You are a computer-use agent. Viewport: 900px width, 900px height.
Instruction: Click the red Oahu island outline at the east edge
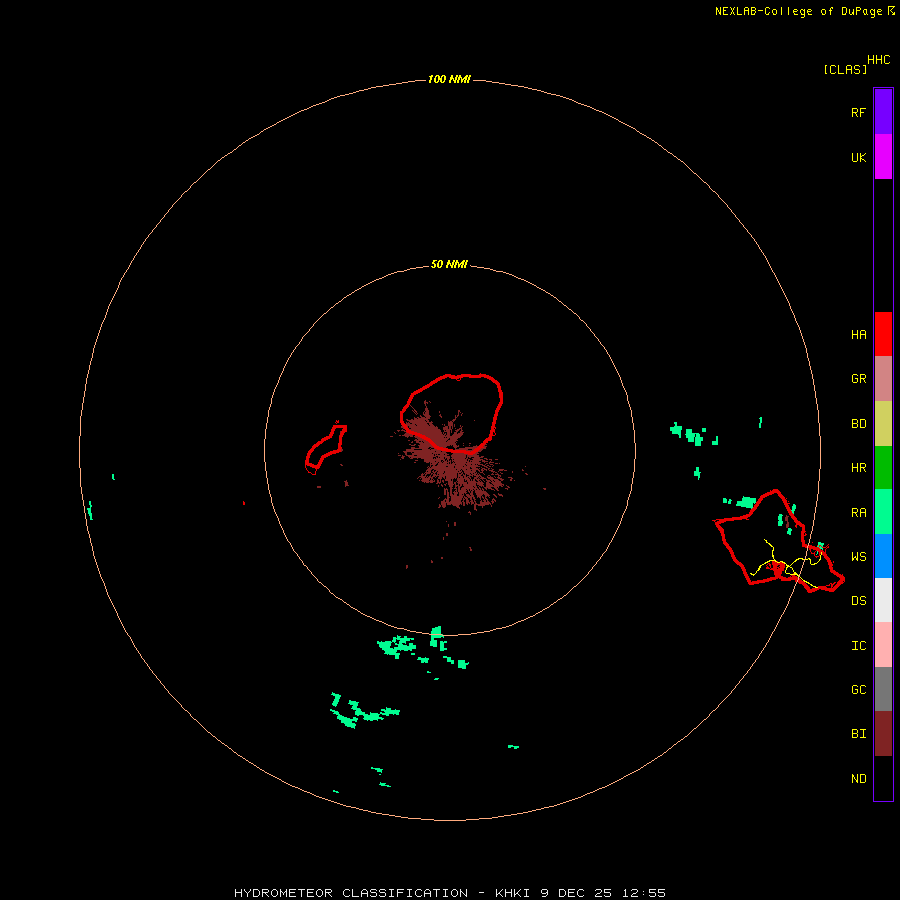[779, 542]
